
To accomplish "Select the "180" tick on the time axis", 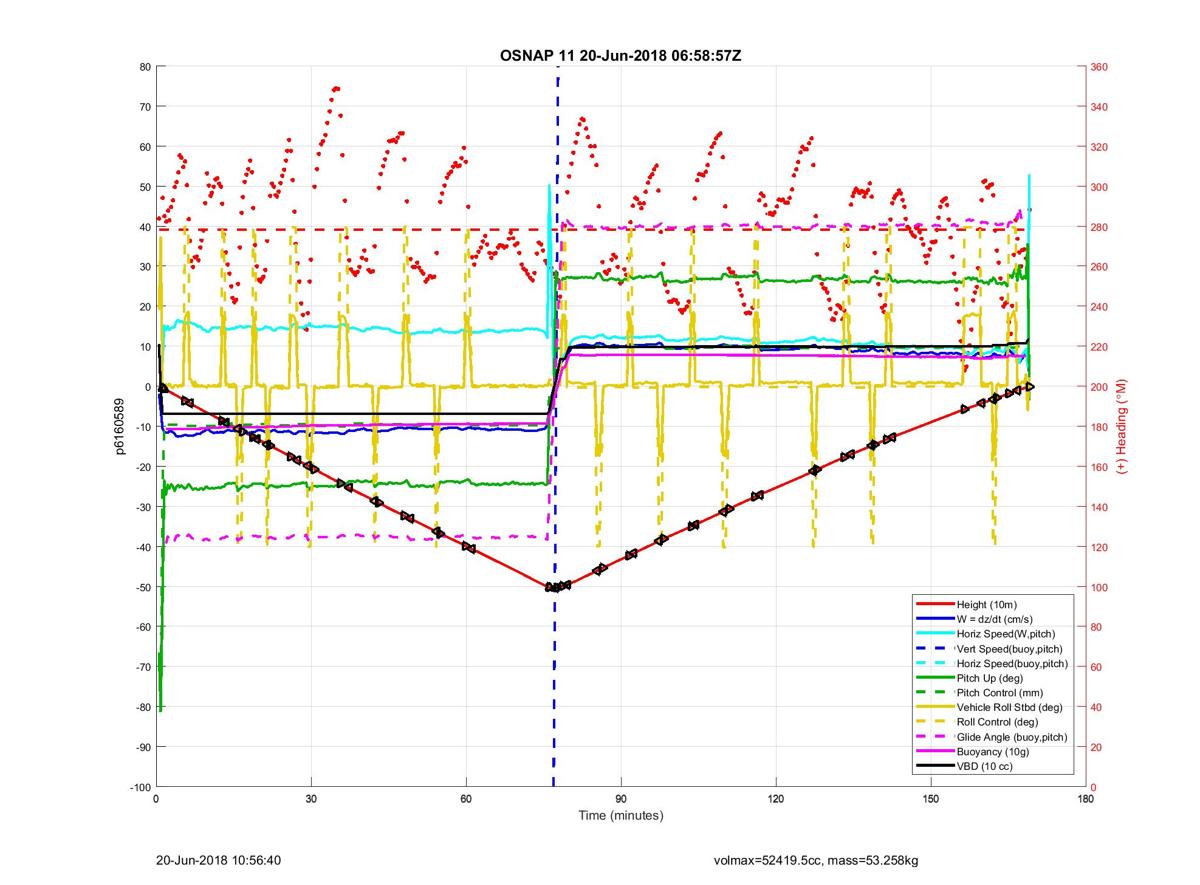I will [1086, 799].
